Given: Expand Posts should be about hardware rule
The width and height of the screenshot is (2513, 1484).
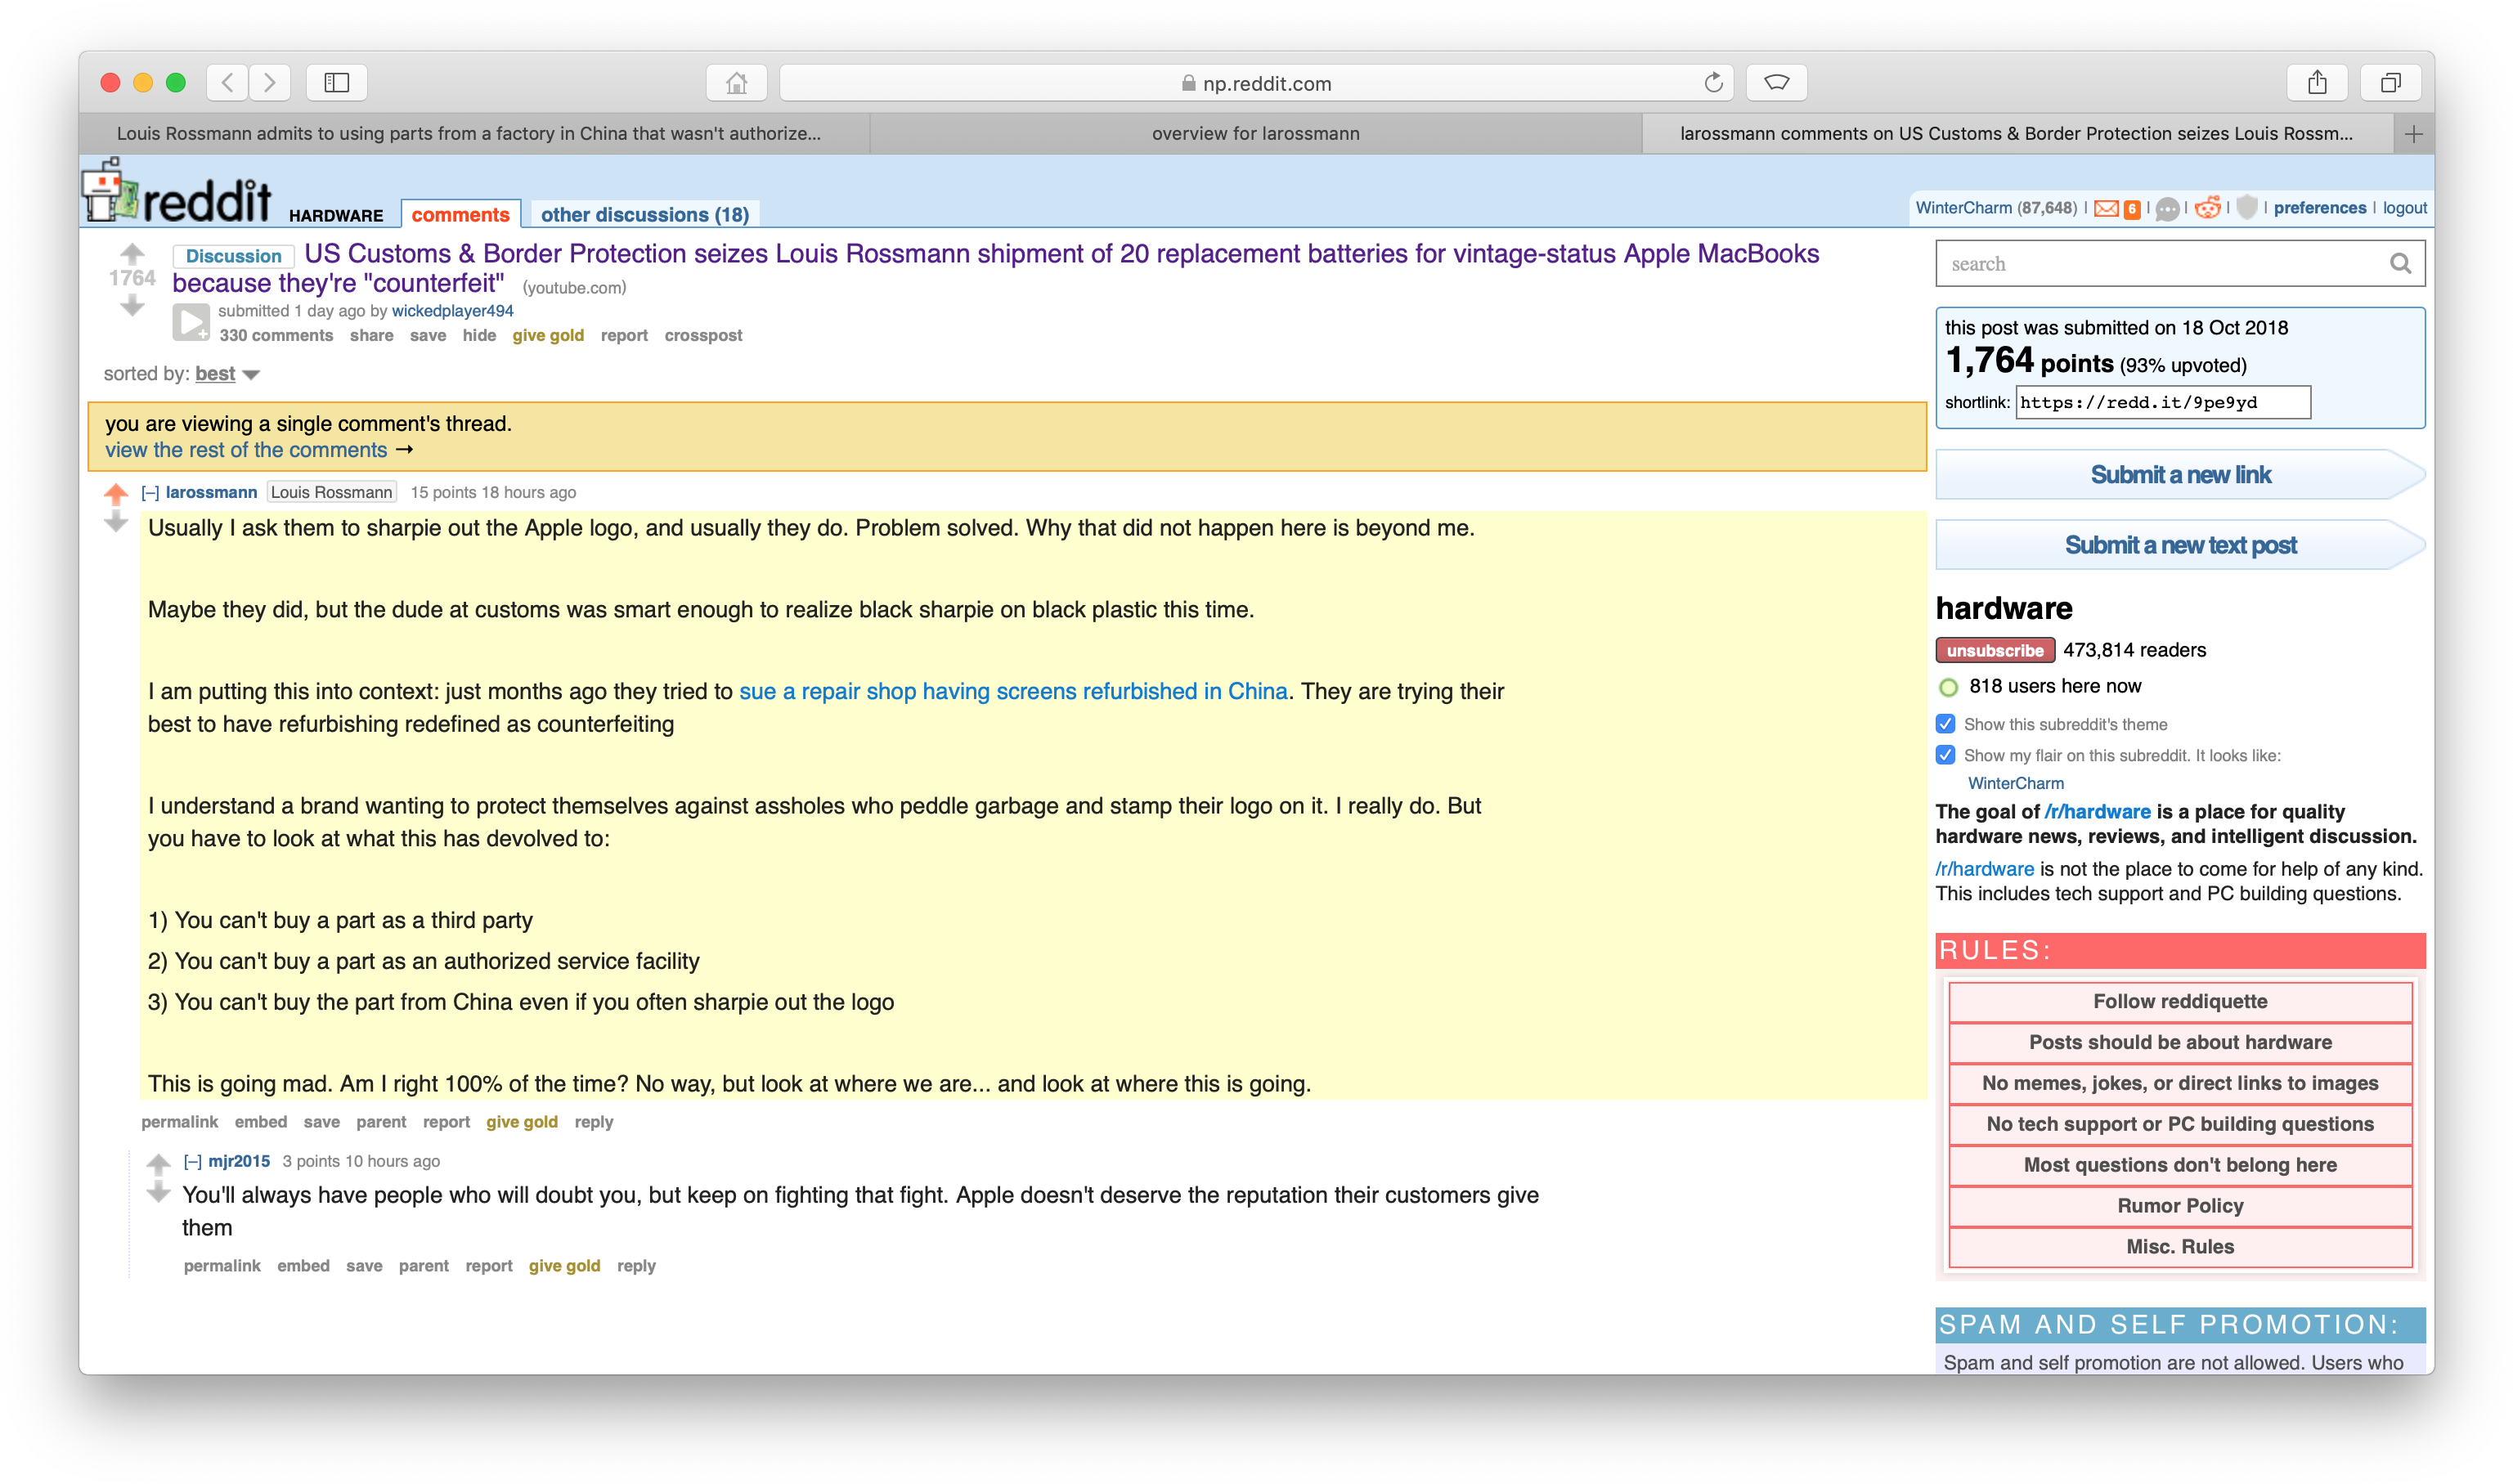Looking at the screenshot, I should click(2179, 1043).
